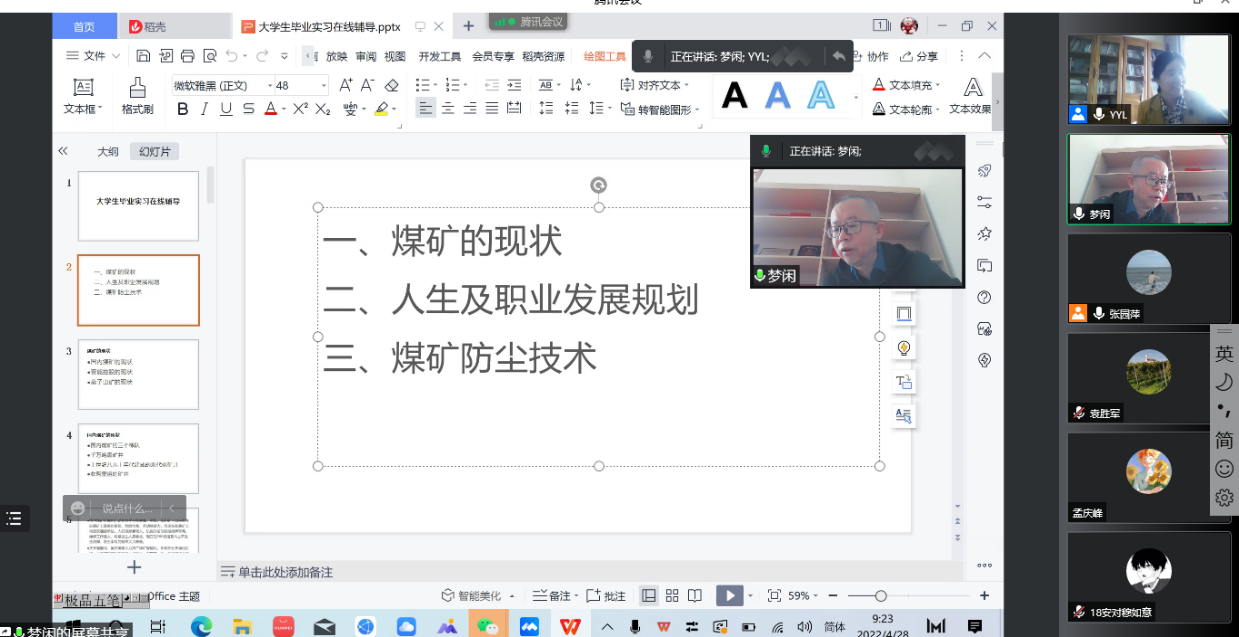Undo the last action
This screenshot has height=637, width=1239.
click(x=232, y=56)
